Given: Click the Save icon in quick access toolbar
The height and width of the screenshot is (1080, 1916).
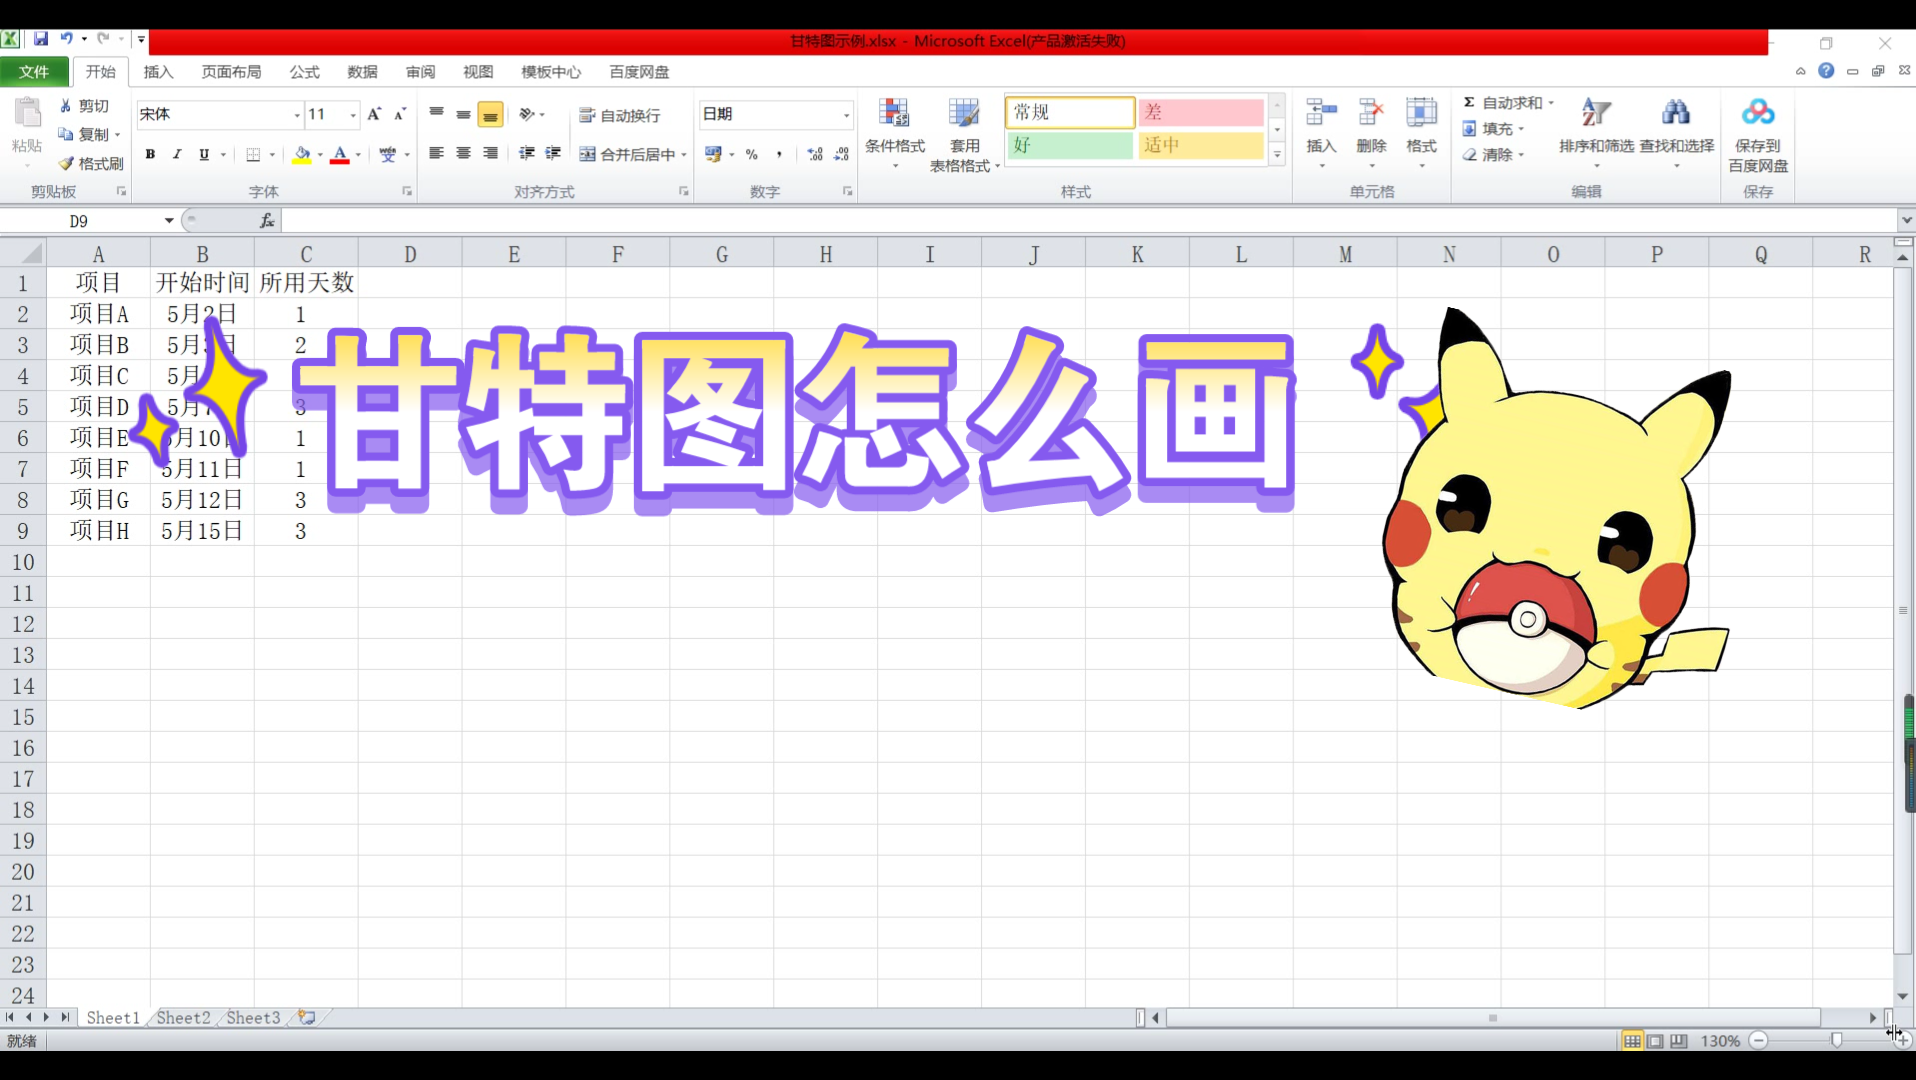Looking at the screenshot, I should (x=41, y=39).
